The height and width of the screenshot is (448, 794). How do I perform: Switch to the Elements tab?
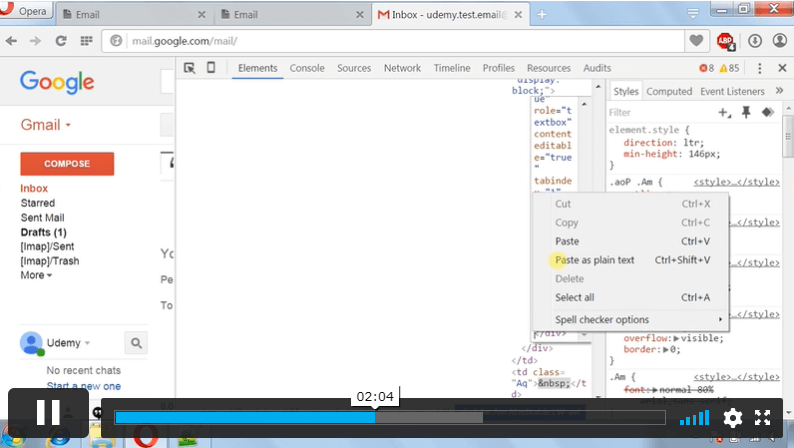[x=258, y=68]
